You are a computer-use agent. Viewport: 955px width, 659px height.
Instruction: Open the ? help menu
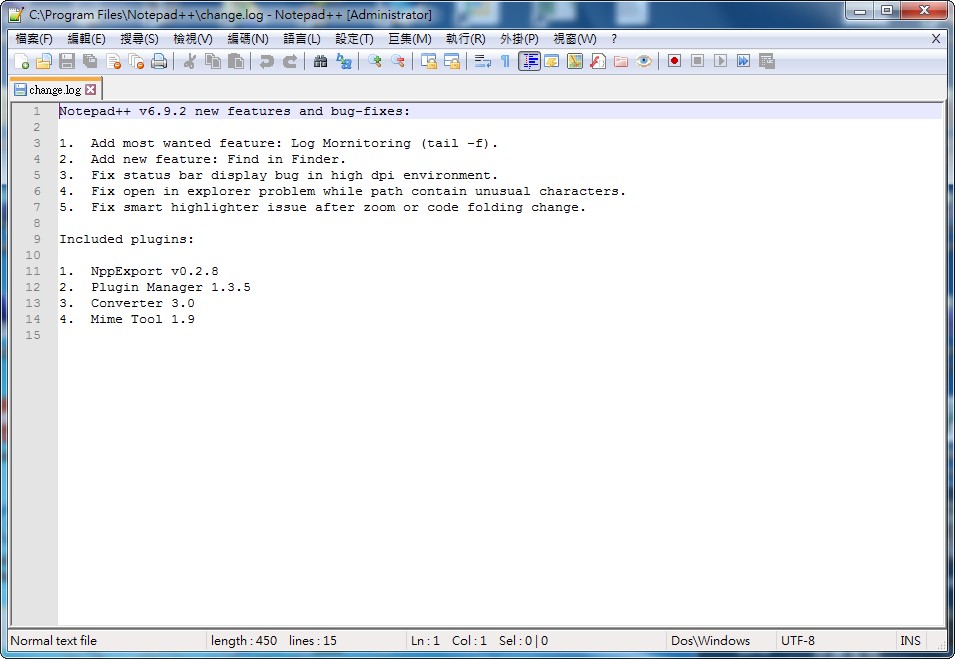point(614,39)
